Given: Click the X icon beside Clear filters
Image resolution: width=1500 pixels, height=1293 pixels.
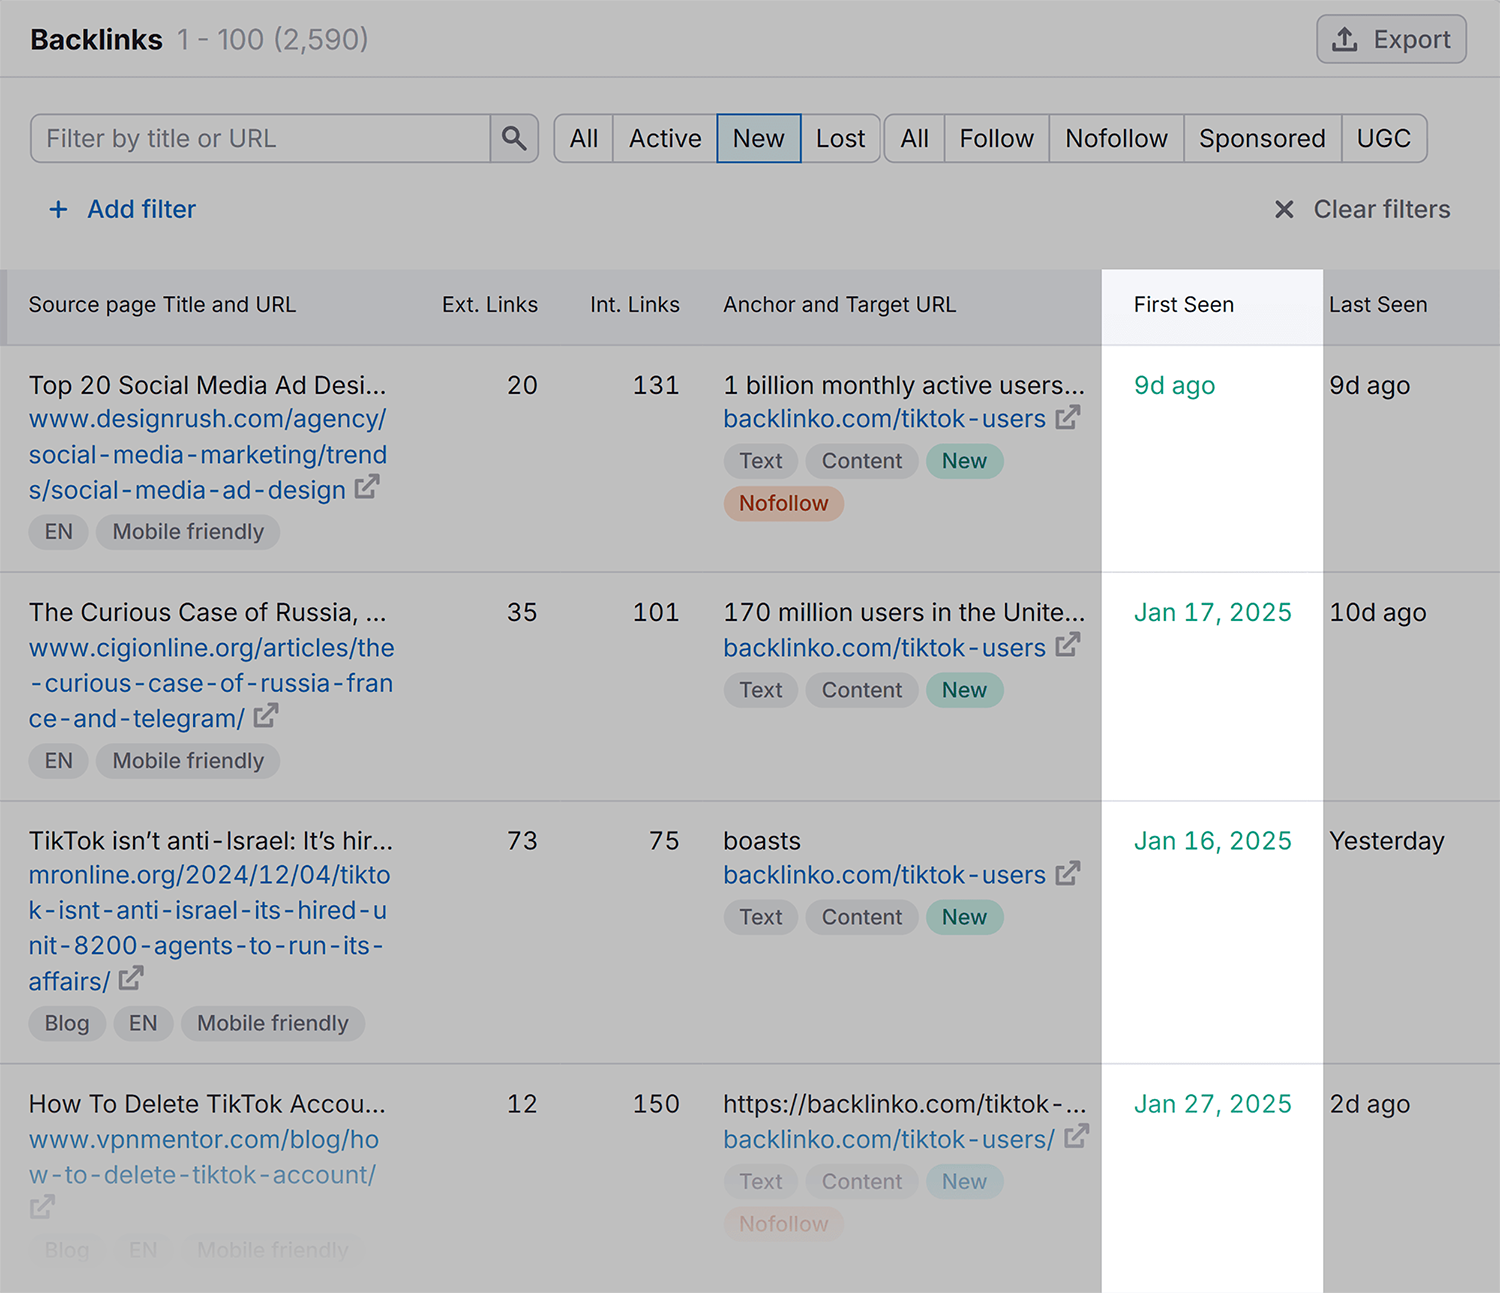Looking at the screenshot, I should pyautogui.click(x=1284, y=209).
